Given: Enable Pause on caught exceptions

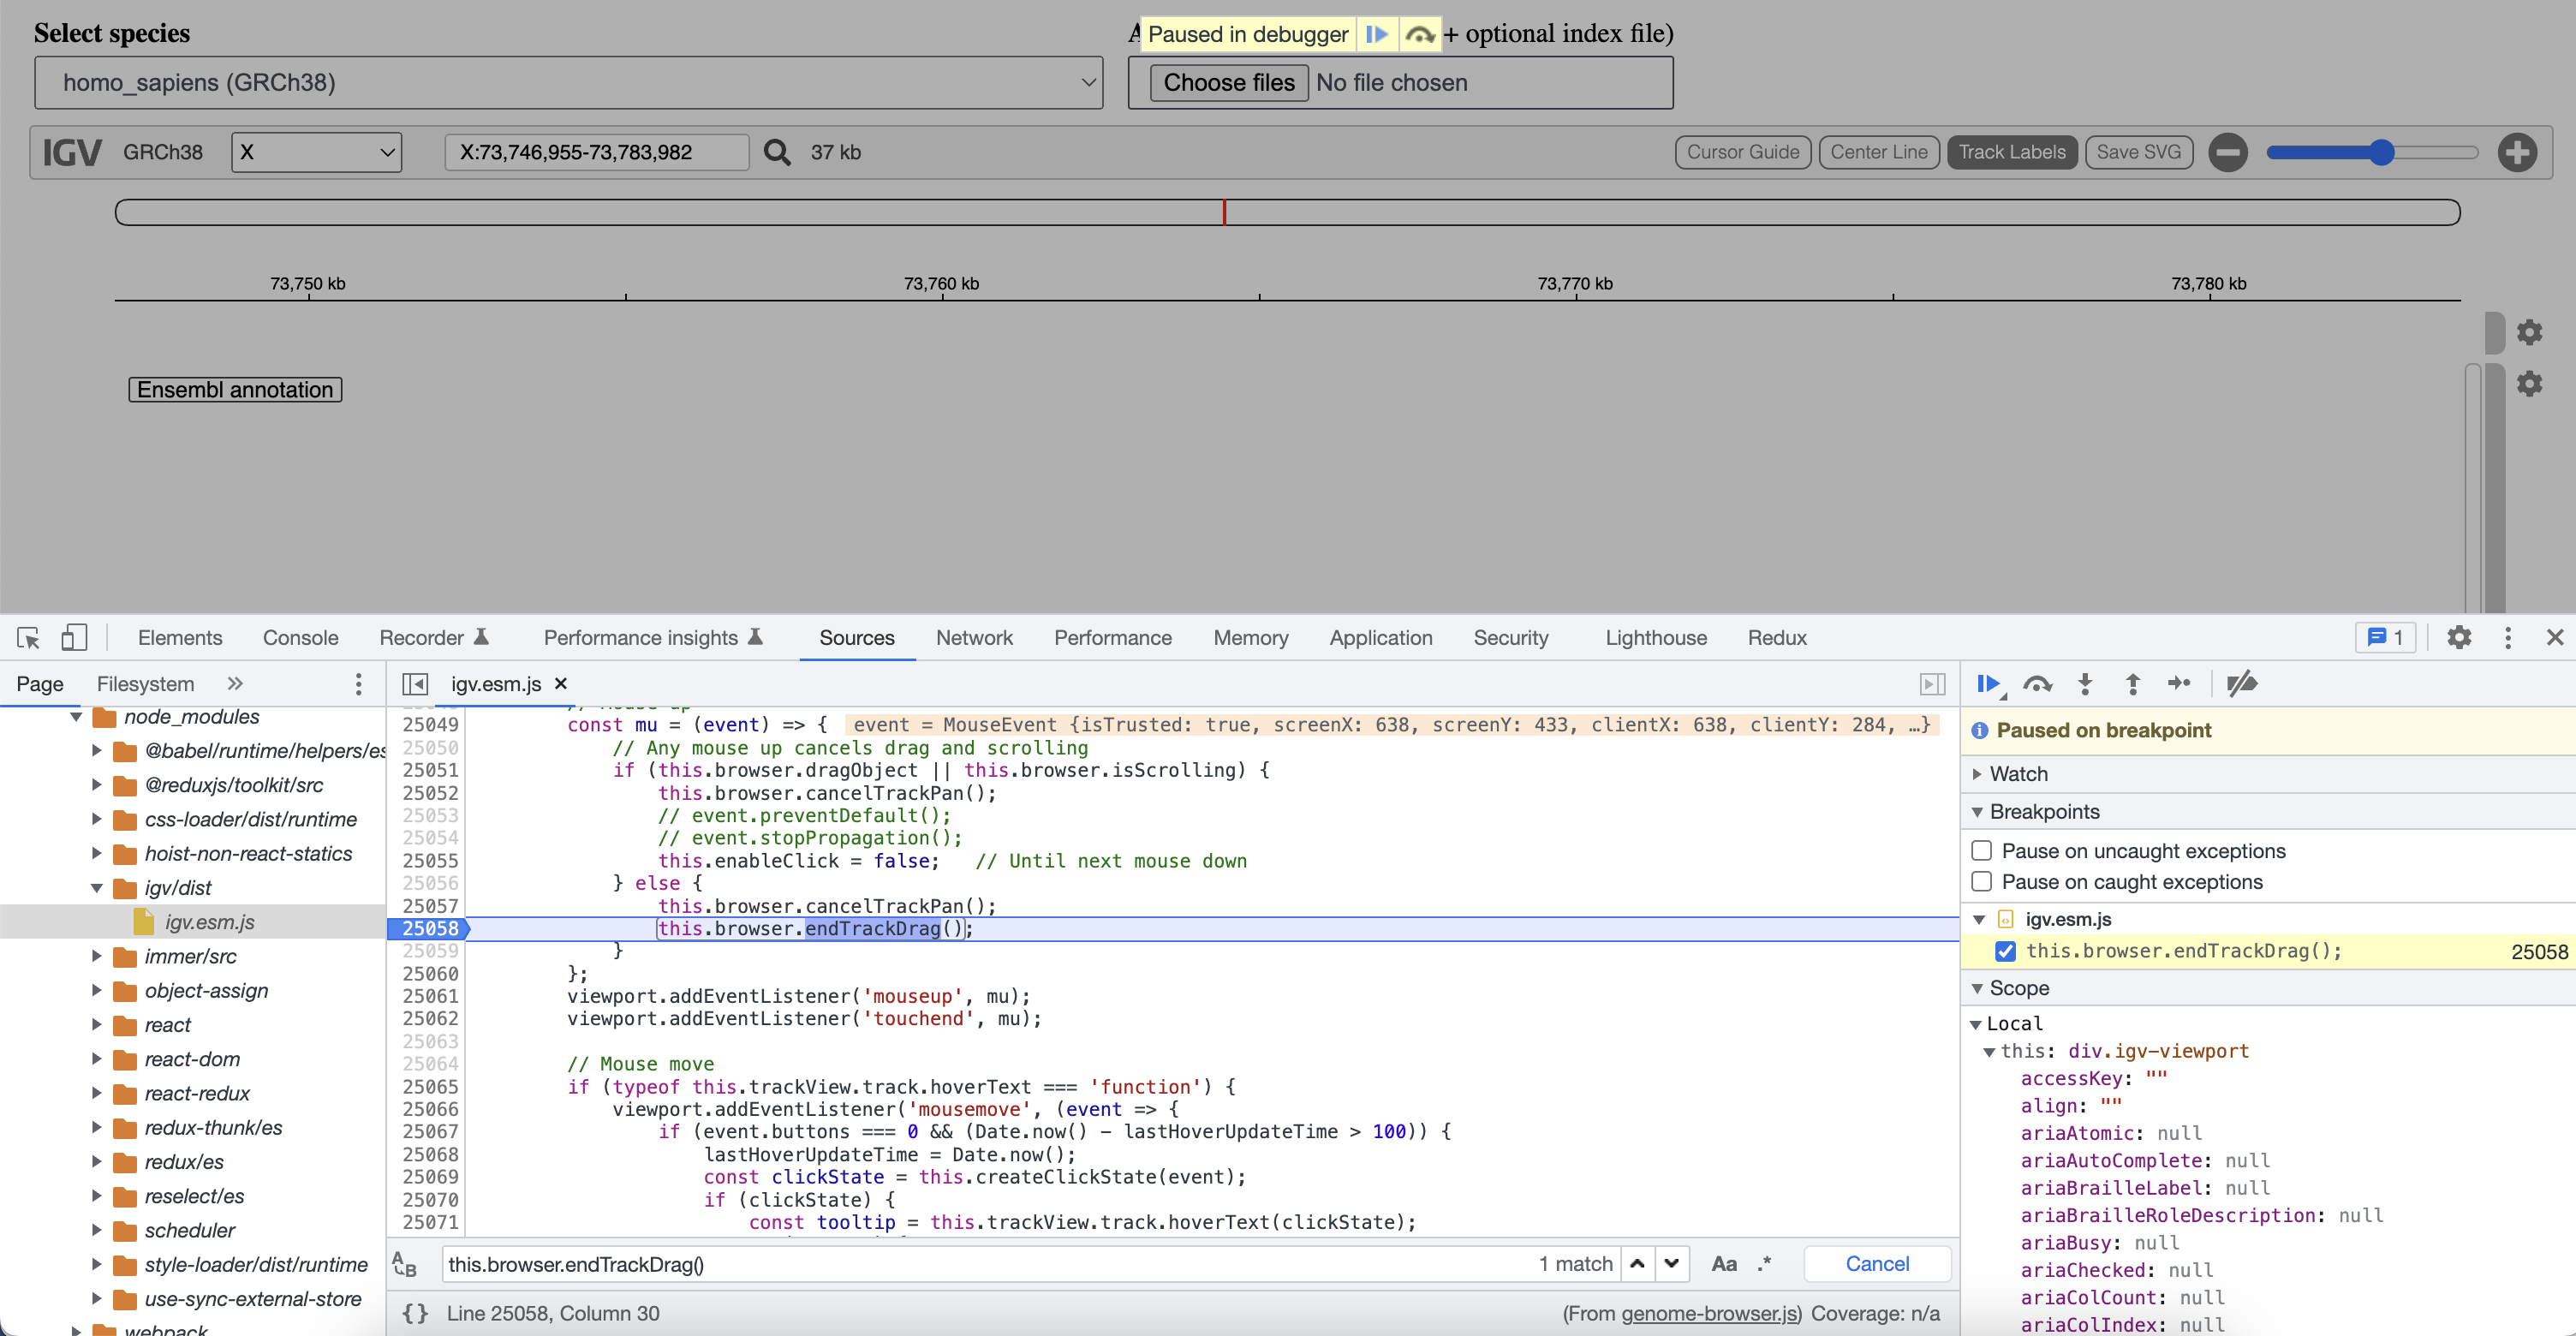Looking at the screenshot, I should [x=1982, y=881].
